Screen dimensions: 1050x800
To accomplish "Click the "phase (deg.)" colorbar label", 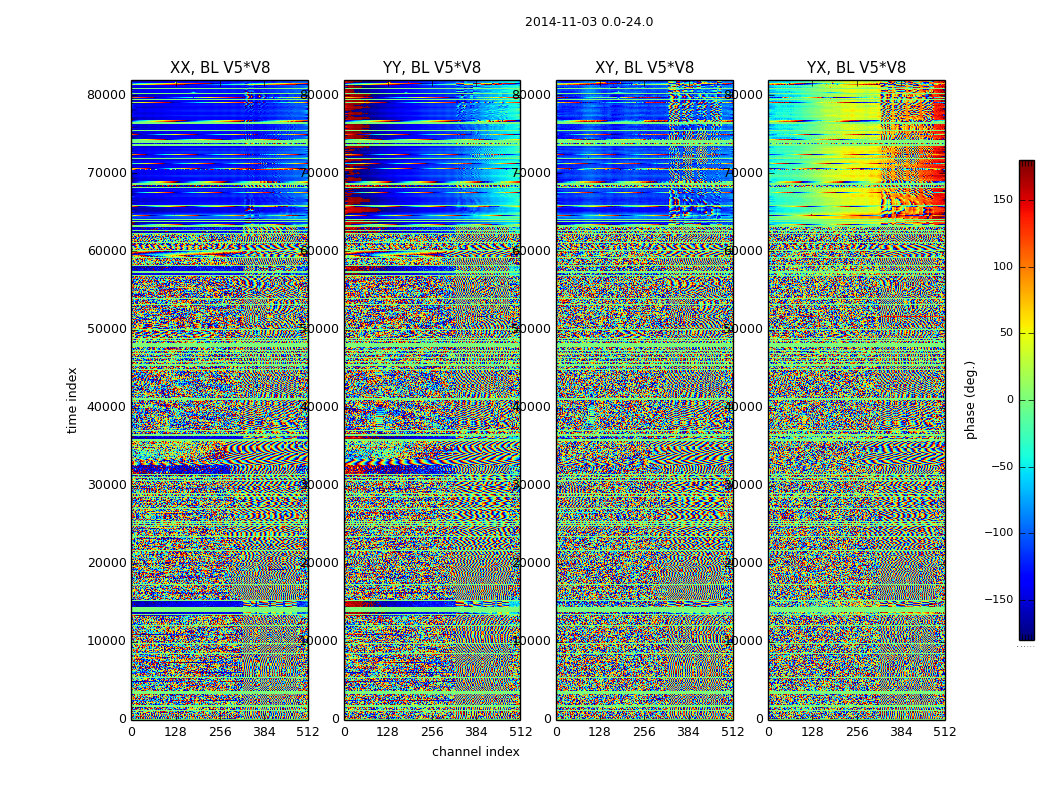I will [970, 400].
